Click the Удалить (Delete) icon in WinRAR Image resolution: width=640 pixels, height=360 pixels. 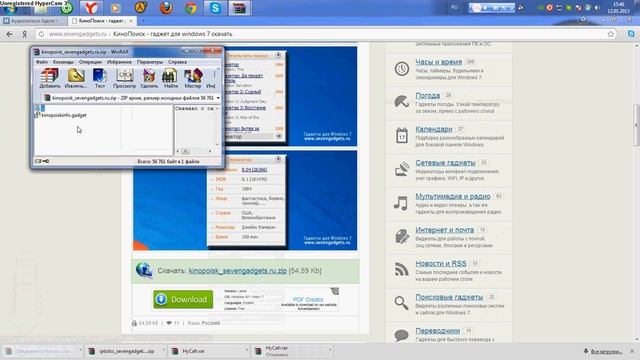tap(149, 78)
